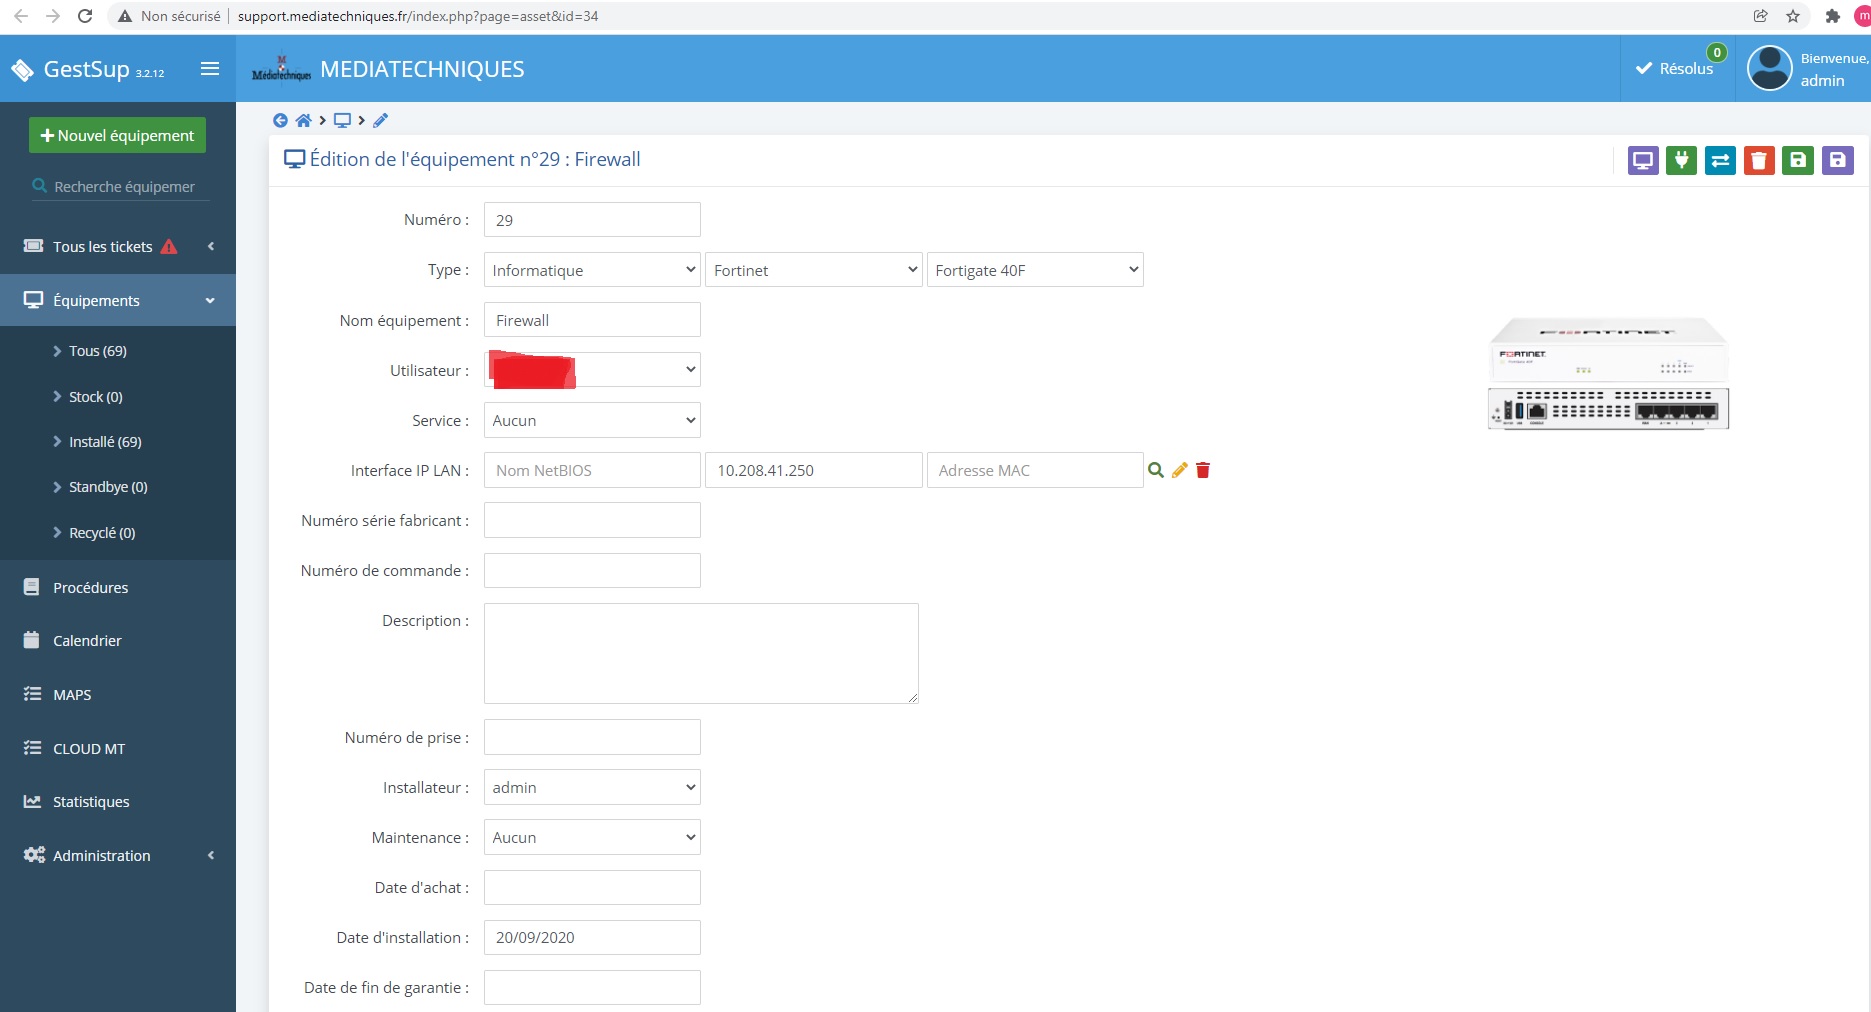Open Installé (69) equipment list

pyautogui.click(x=105, y=442)
